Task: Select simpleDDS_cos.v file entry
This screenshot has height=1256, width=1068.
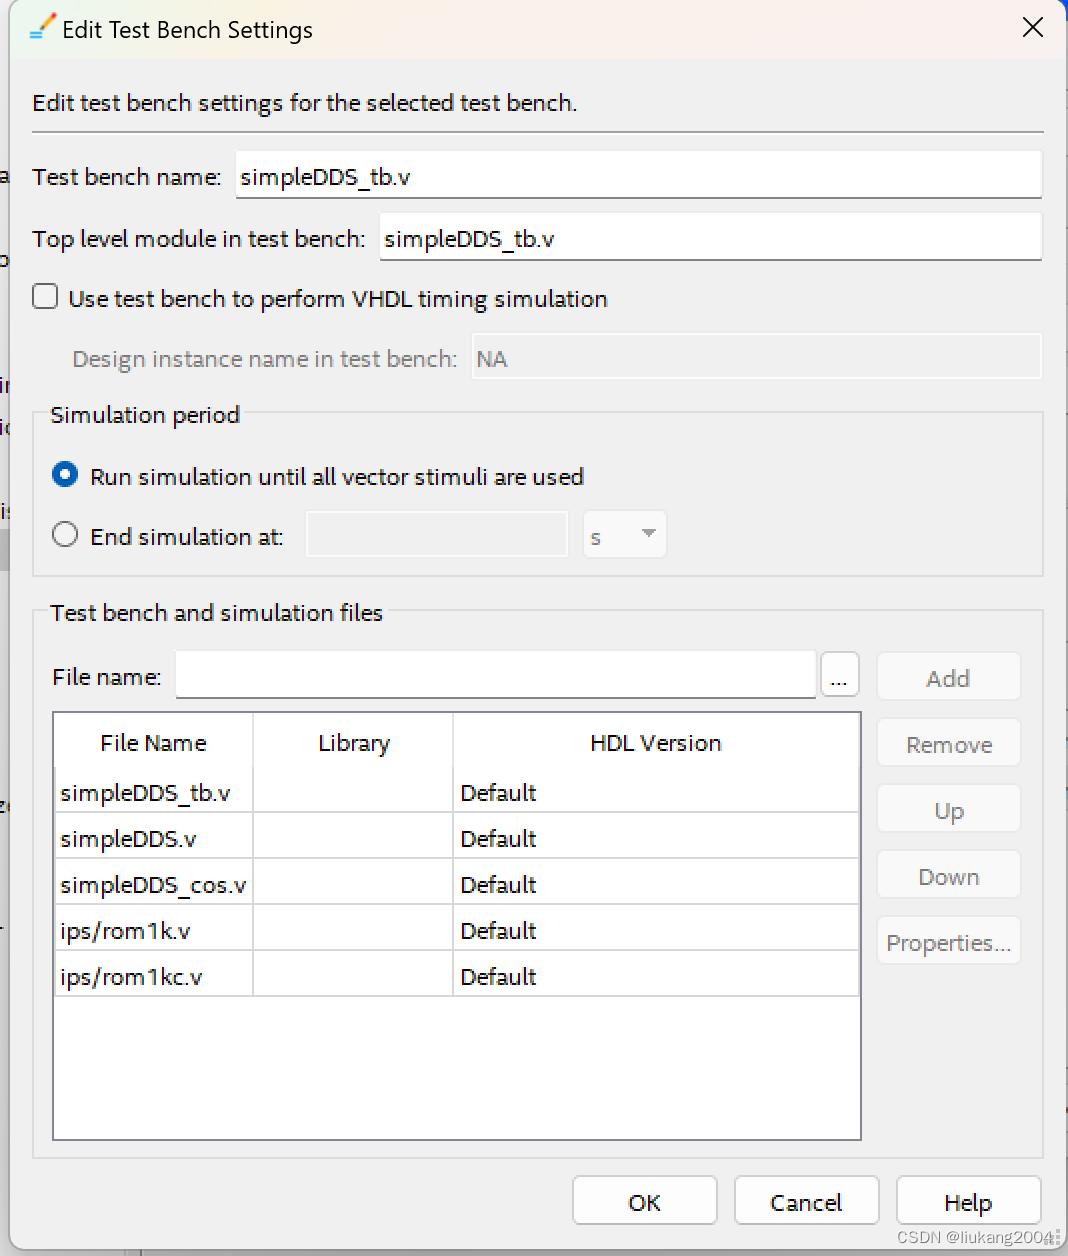Action: [x=457, y=885]
